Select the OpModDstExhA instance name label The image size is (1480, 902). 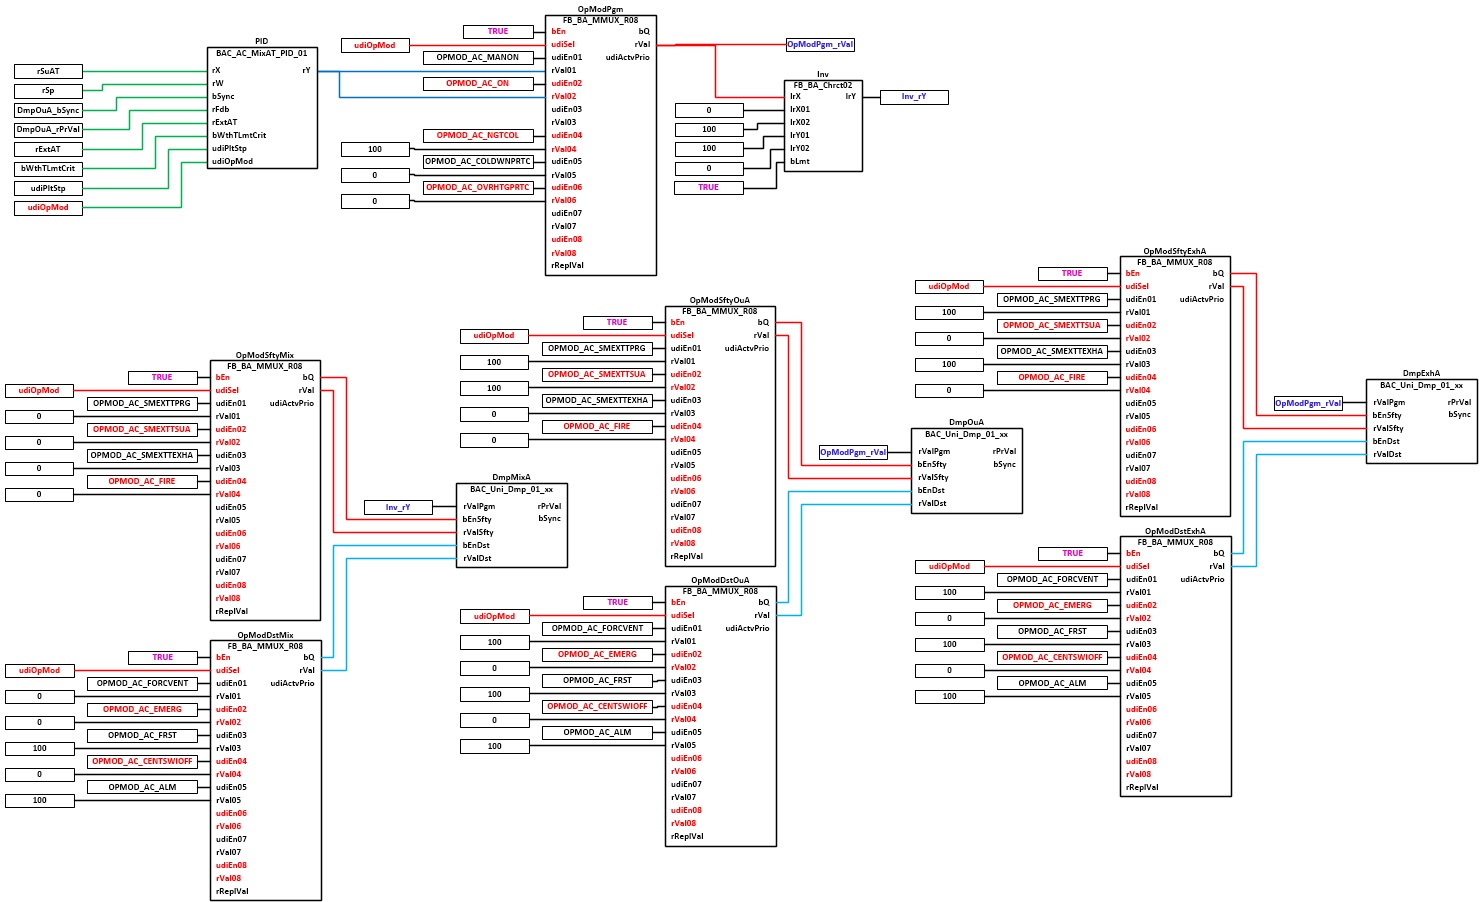pos(1175,531)
